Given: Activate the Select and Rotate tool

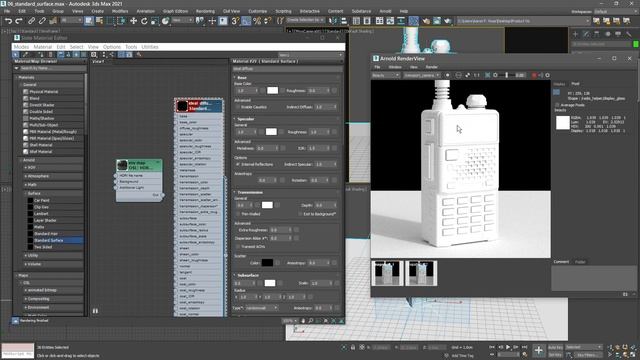Looking at the screenshot, I should (x=144, y=21).
